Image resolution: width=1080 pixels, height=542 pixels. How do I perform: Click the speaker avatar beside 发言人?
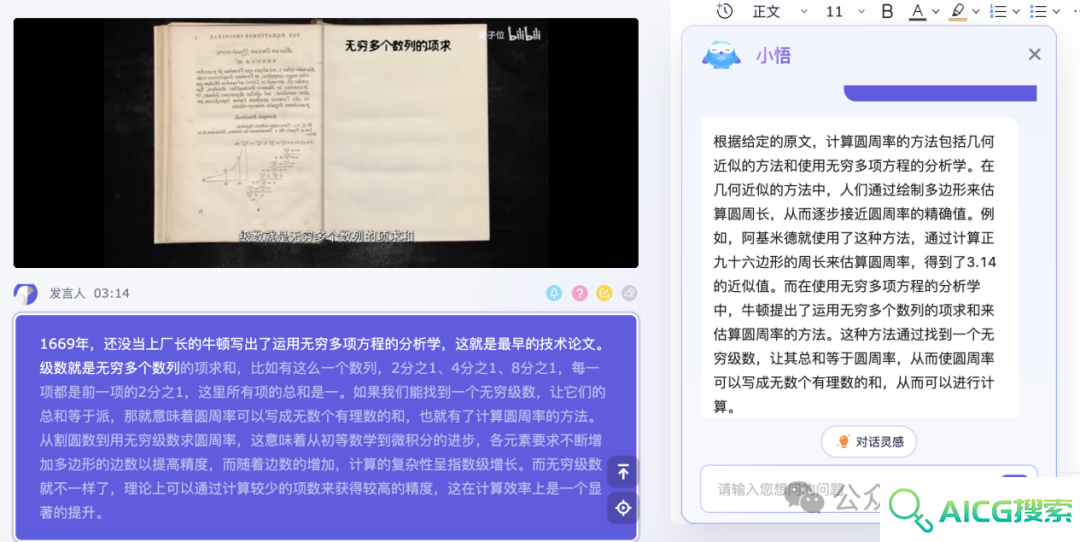[25, 293]
